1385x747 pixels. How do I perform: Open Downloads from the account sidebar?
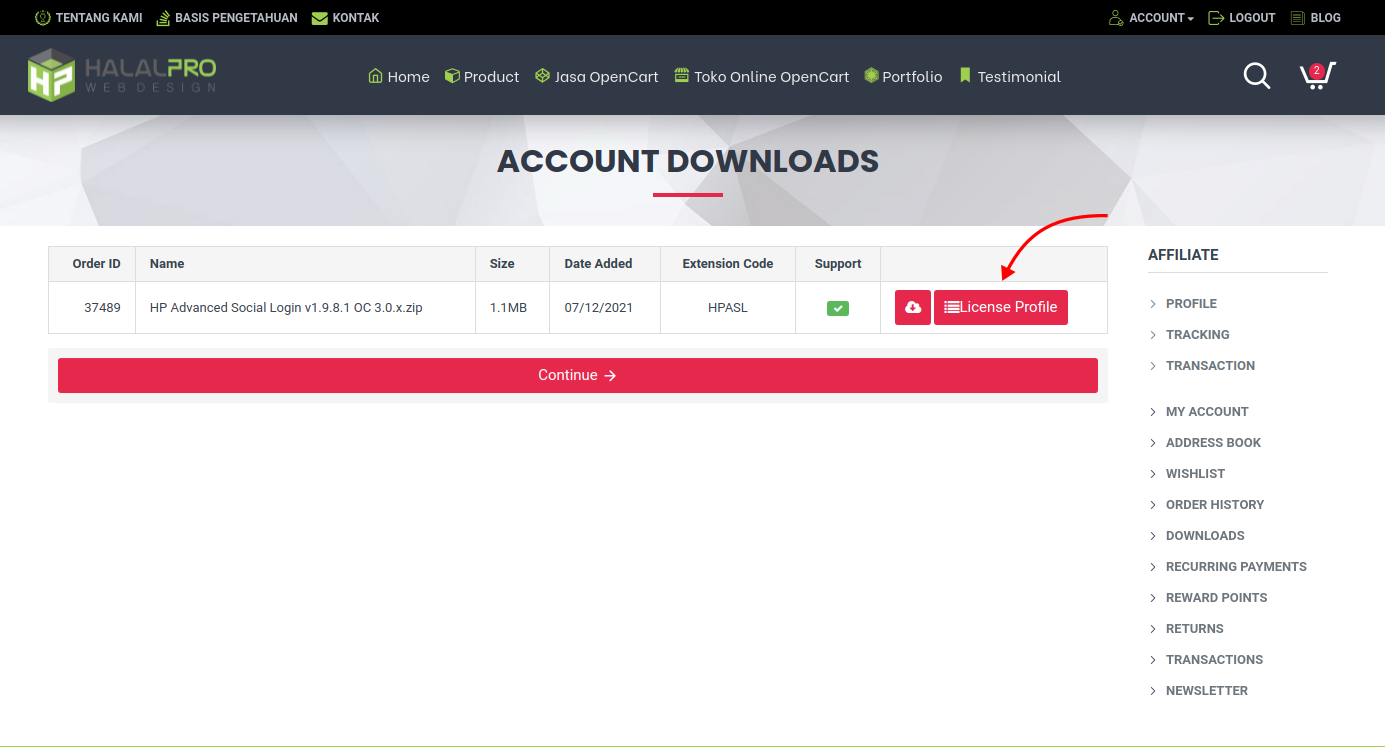click(x=1204, y=536)
